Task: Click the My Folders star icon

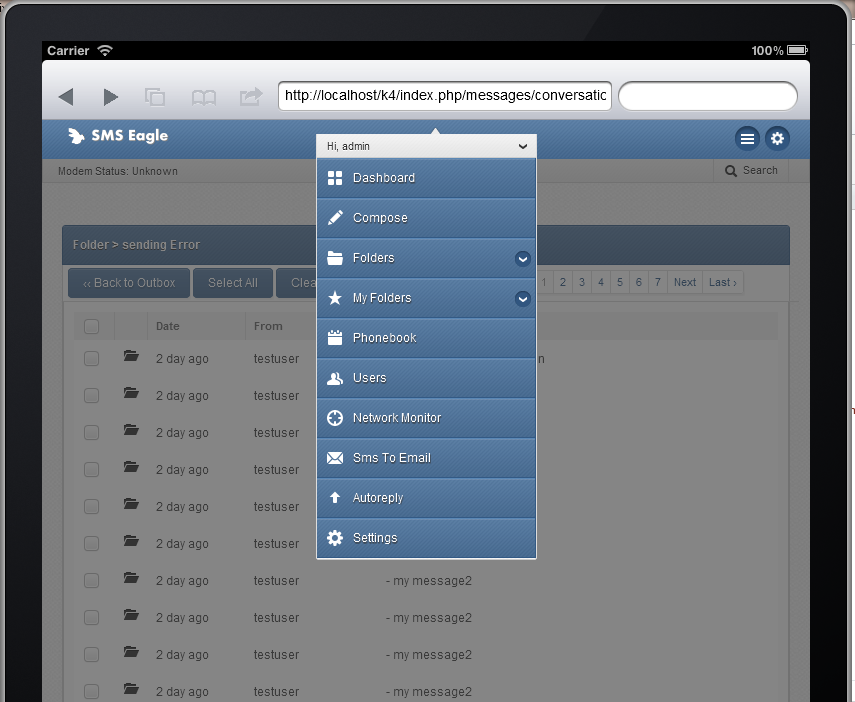Action: point(335,298)
